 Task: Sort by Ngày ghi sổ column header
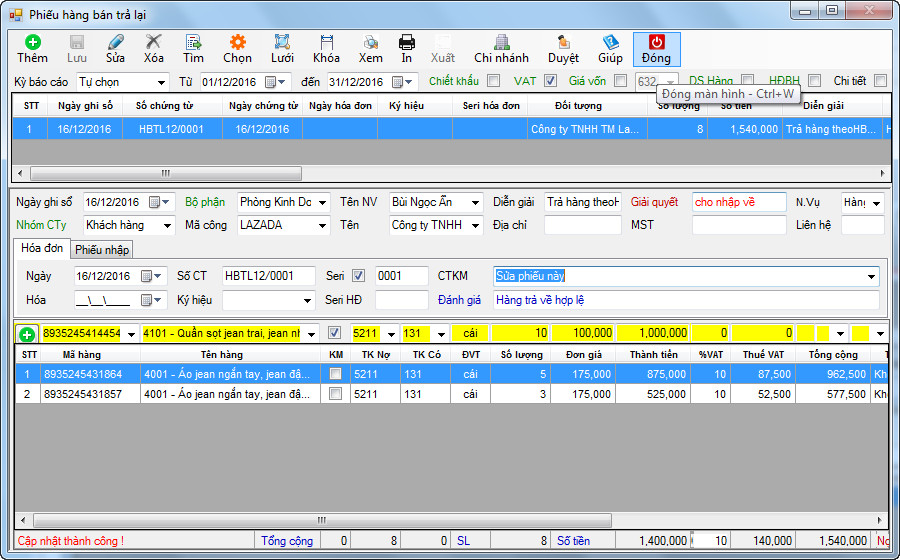coord(85,106)
